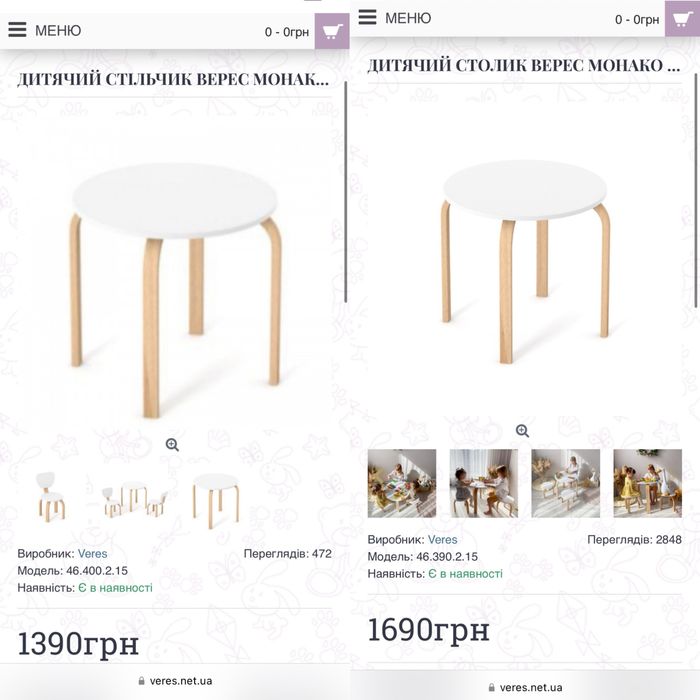Viewport: 700px width, 700px height.
Task: Click МЕНЮ label on right page
Action: pos(408,19)
